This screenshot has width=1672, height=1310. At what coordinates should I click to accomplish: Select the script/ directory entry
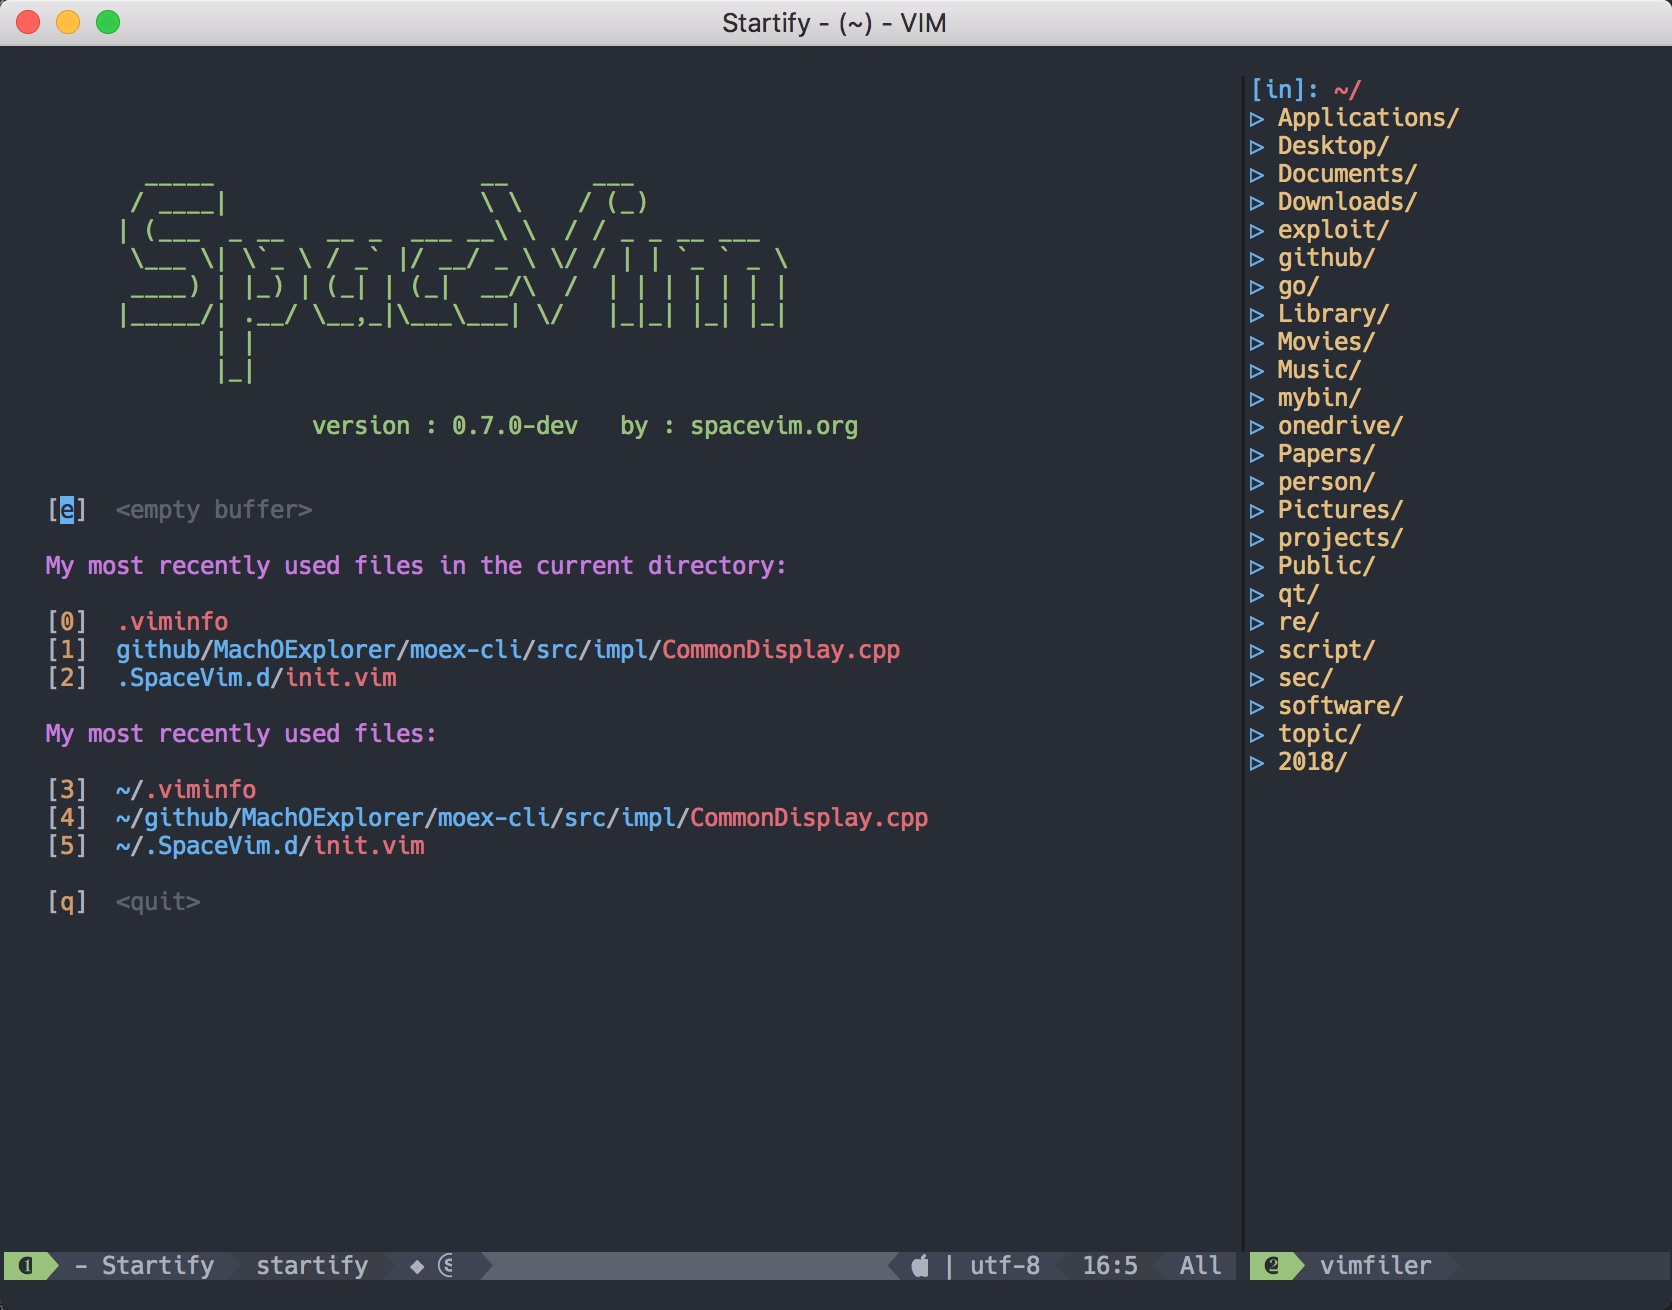tap(1326, 650)
